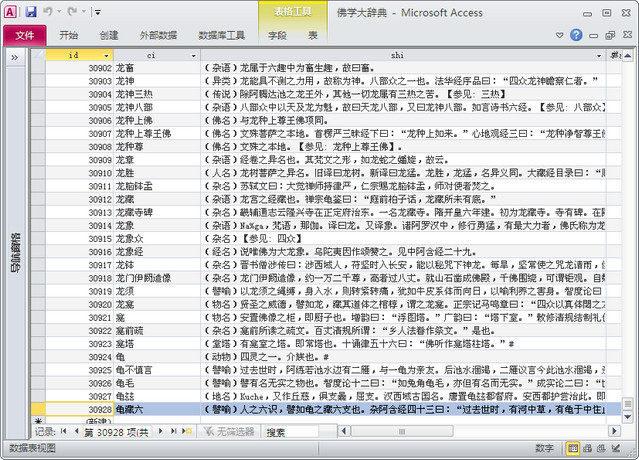Viewport: 639px width, 460px height.
Task: Select row selector for record 30928
Action: (38, 409)
